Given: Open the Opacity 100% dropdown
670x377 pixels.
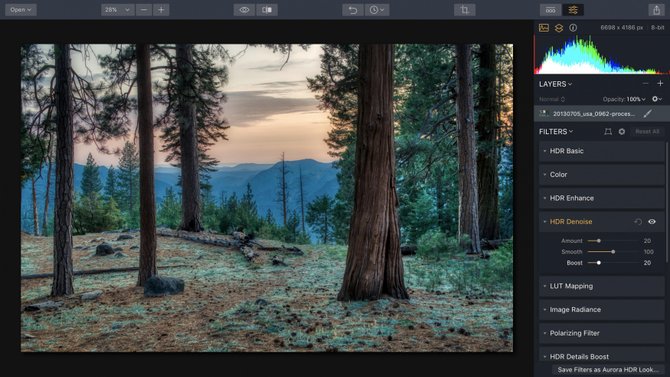Looking at the screenshot, I should [x=624, y=99].
